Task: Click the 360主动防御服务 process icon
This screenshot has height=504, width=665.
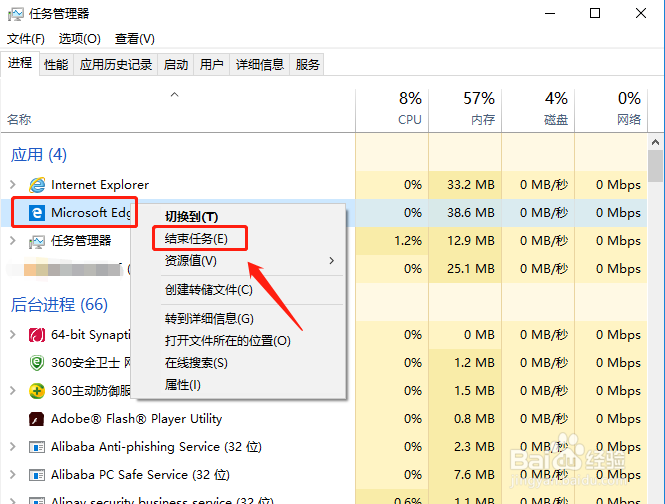Action: [37, 391]
